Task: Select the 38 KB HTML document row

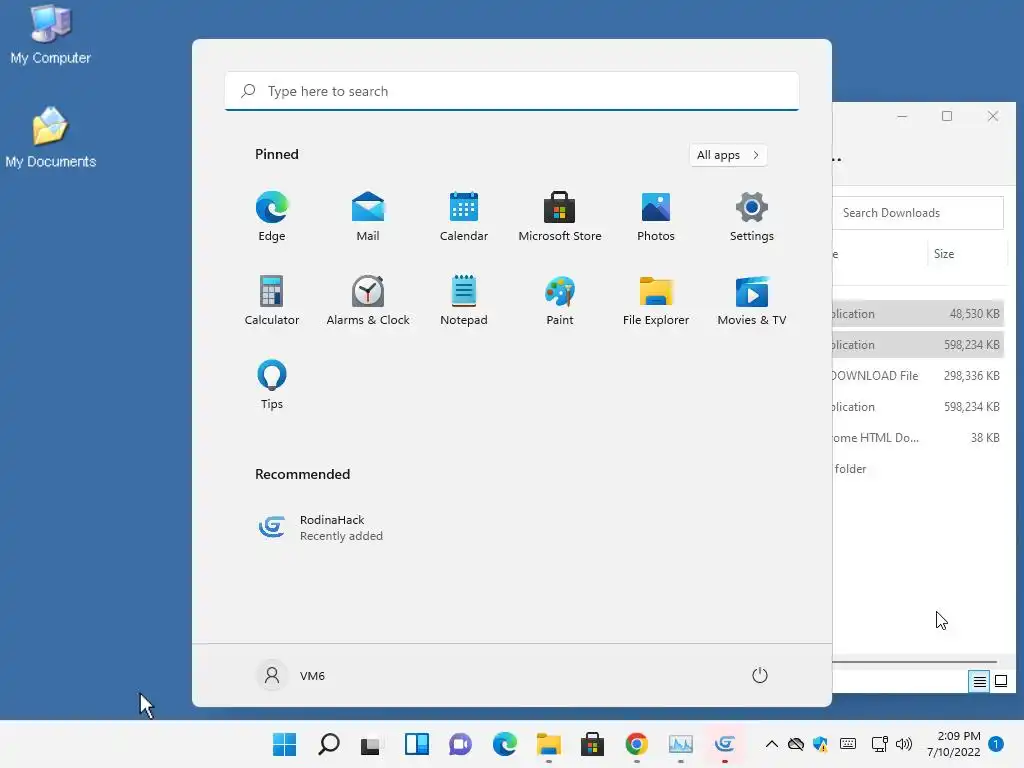Action: pyautogui.click(x=918, y=438)
